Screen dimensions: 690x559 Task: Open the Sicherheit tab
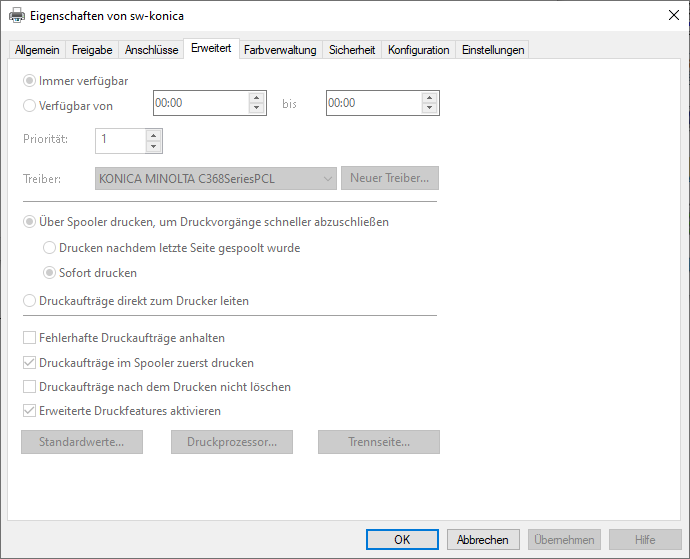point(352,50)
